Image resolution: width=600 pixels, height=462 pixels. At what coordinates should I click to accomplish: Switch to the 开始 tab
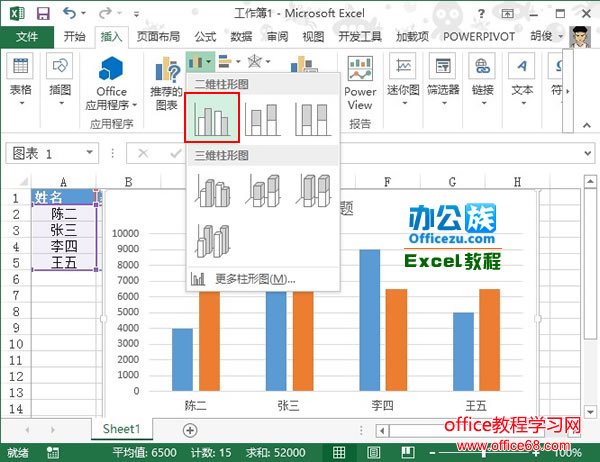click(75, 37)
